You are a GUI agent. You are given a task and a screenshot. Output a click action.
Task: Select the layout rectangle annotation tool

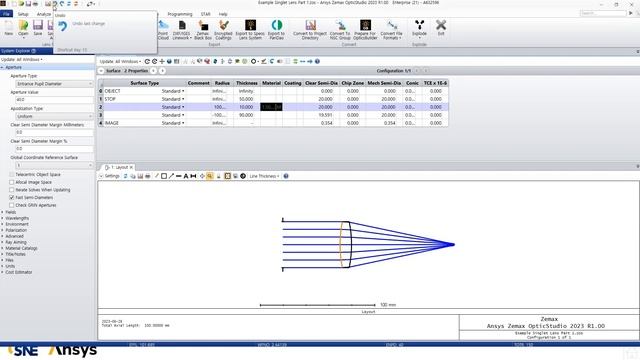[164, 176]
